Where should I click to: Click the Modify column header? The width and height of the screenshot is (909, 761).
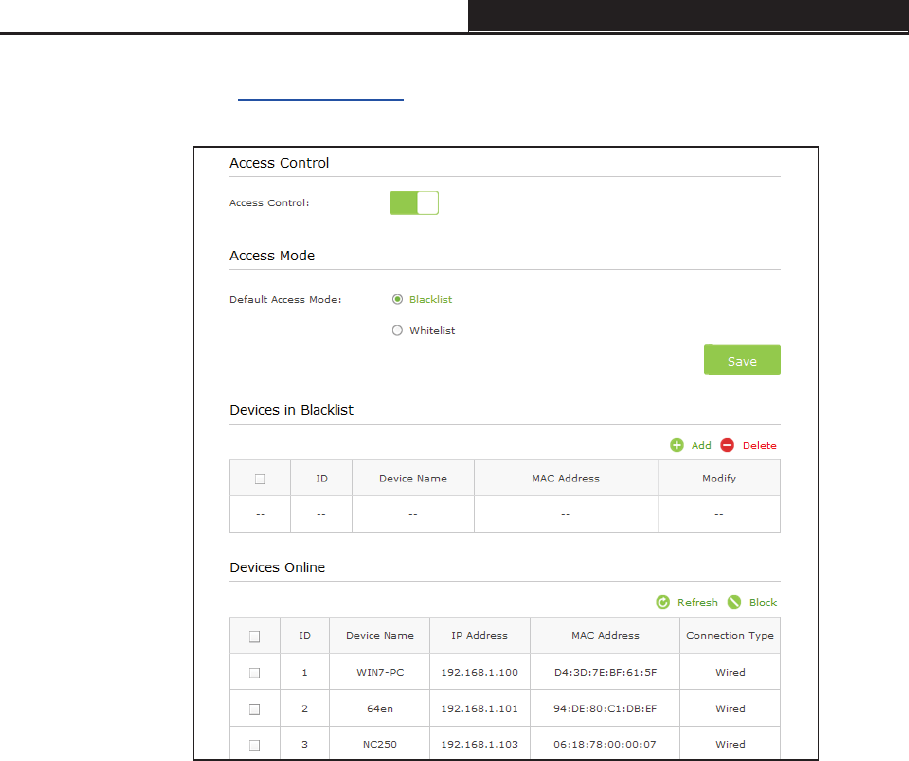click(x=719, y=478)
